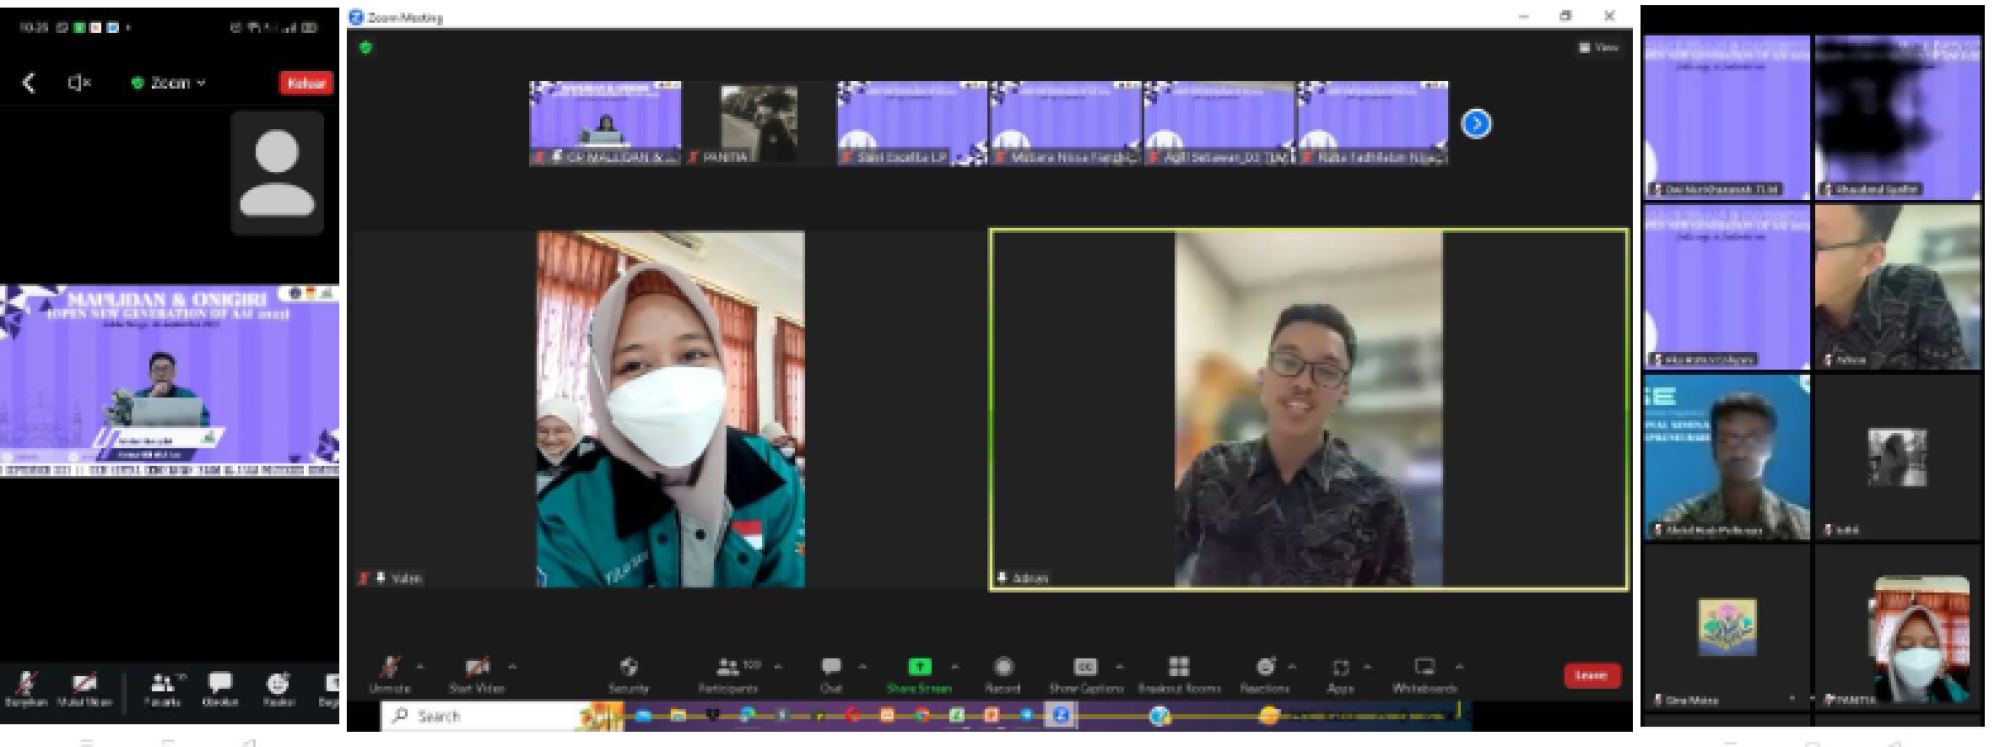Viewport: 2000px width, 747px height.
Task: Expand the Zoom meeting info dropdown on phone
Action: 171,83
